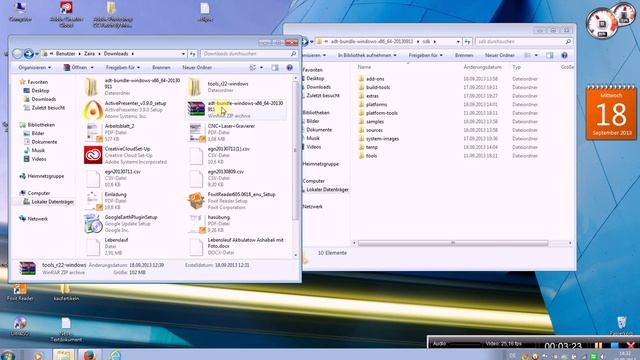Sort by Änderungsdatum column header

pos(482,67)
